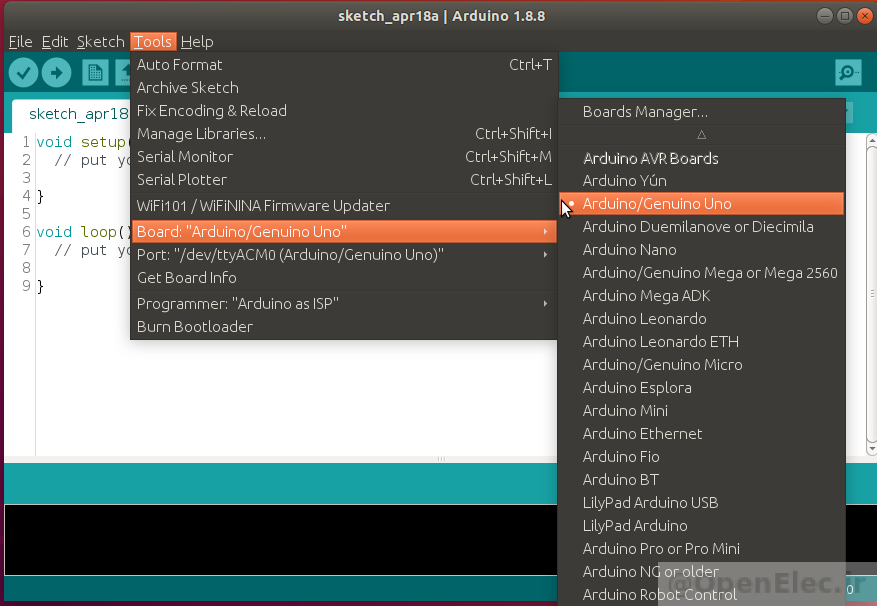Expand the Port: "/dev/ttyACM0" submenu

pyautogui.click(x=344, y=255)
